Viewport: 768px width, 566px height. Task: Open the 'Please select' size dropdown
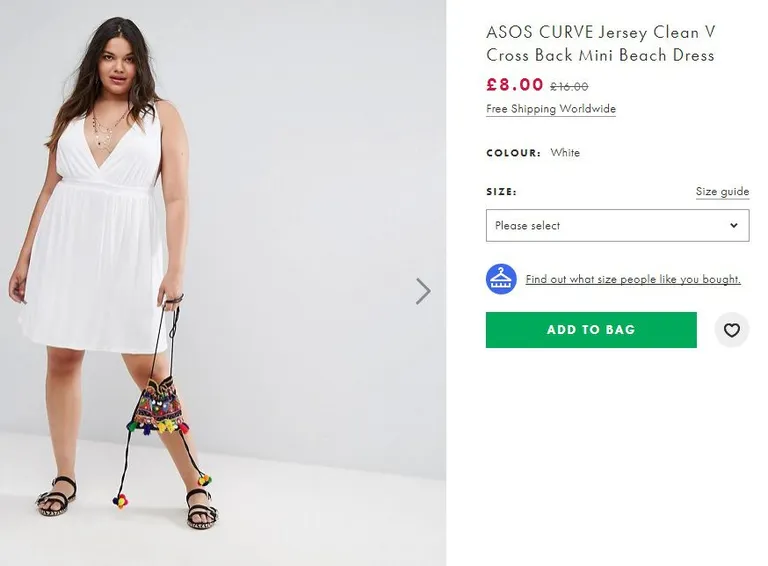(617, 225)
